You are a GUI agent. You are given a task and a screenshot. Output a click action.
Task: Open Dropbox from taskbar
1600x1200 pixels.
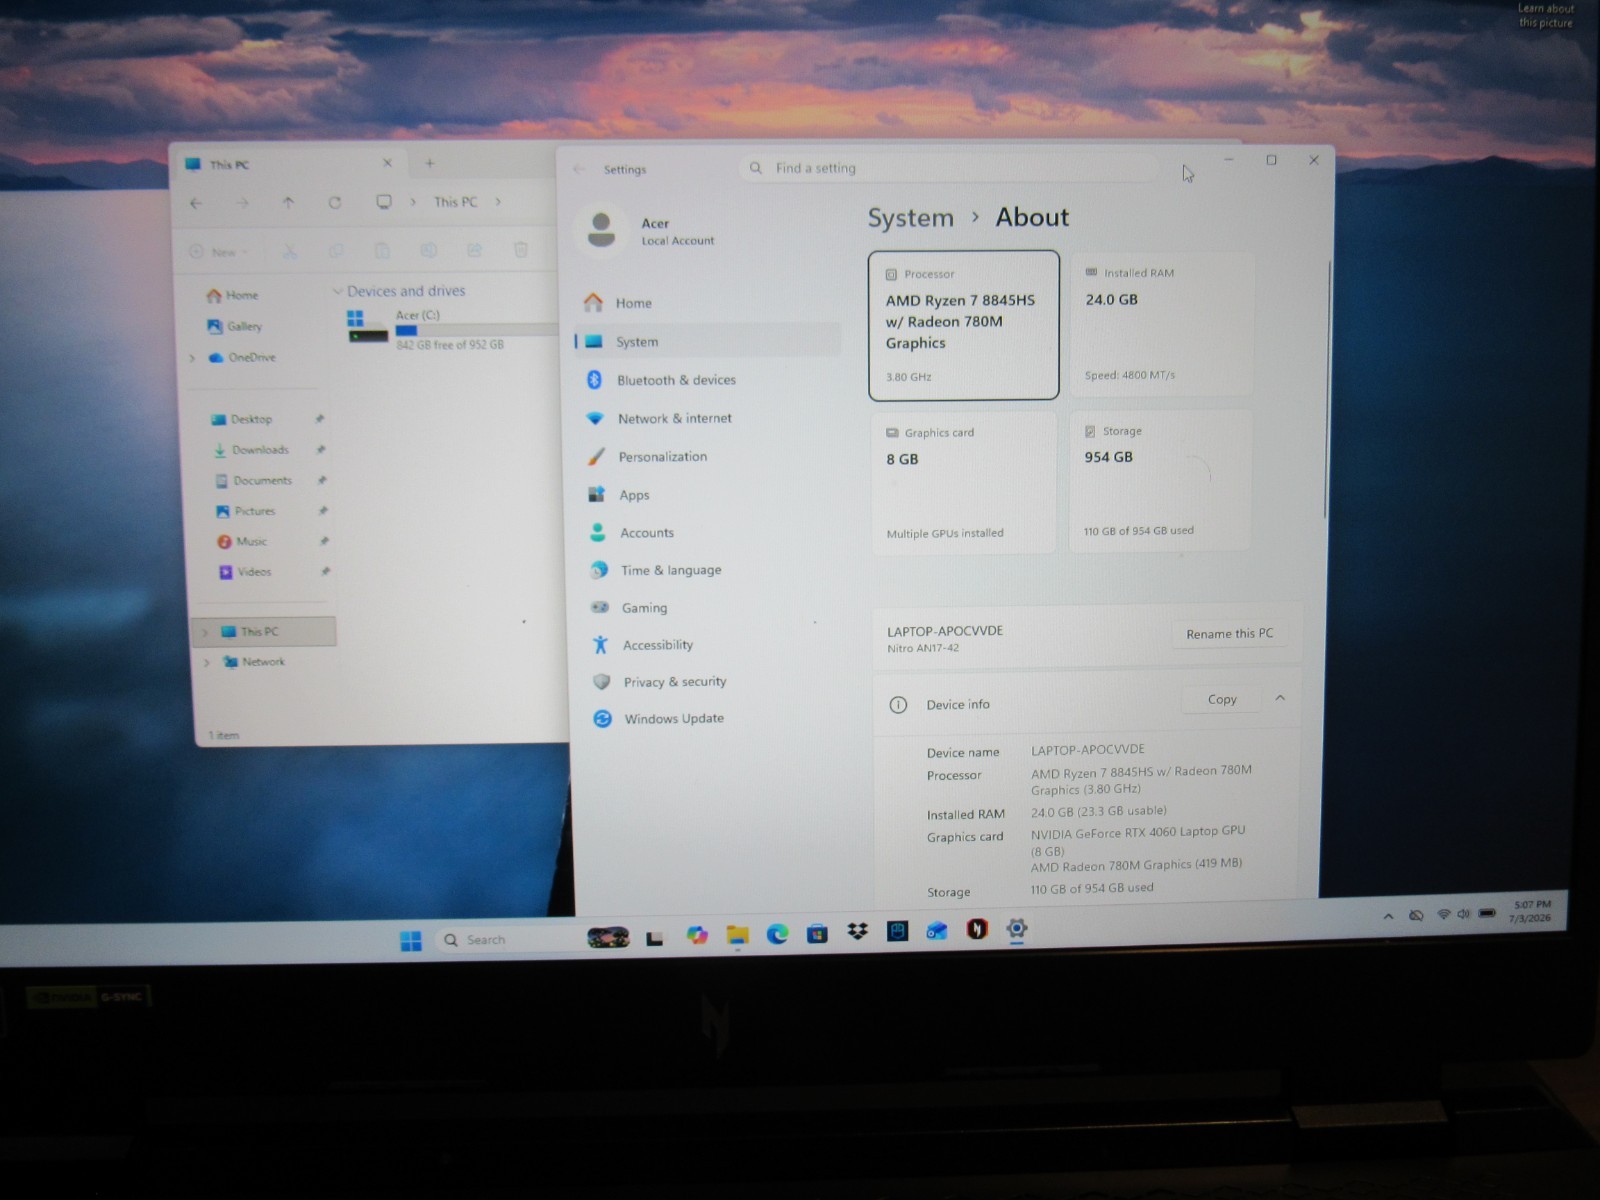857,932
